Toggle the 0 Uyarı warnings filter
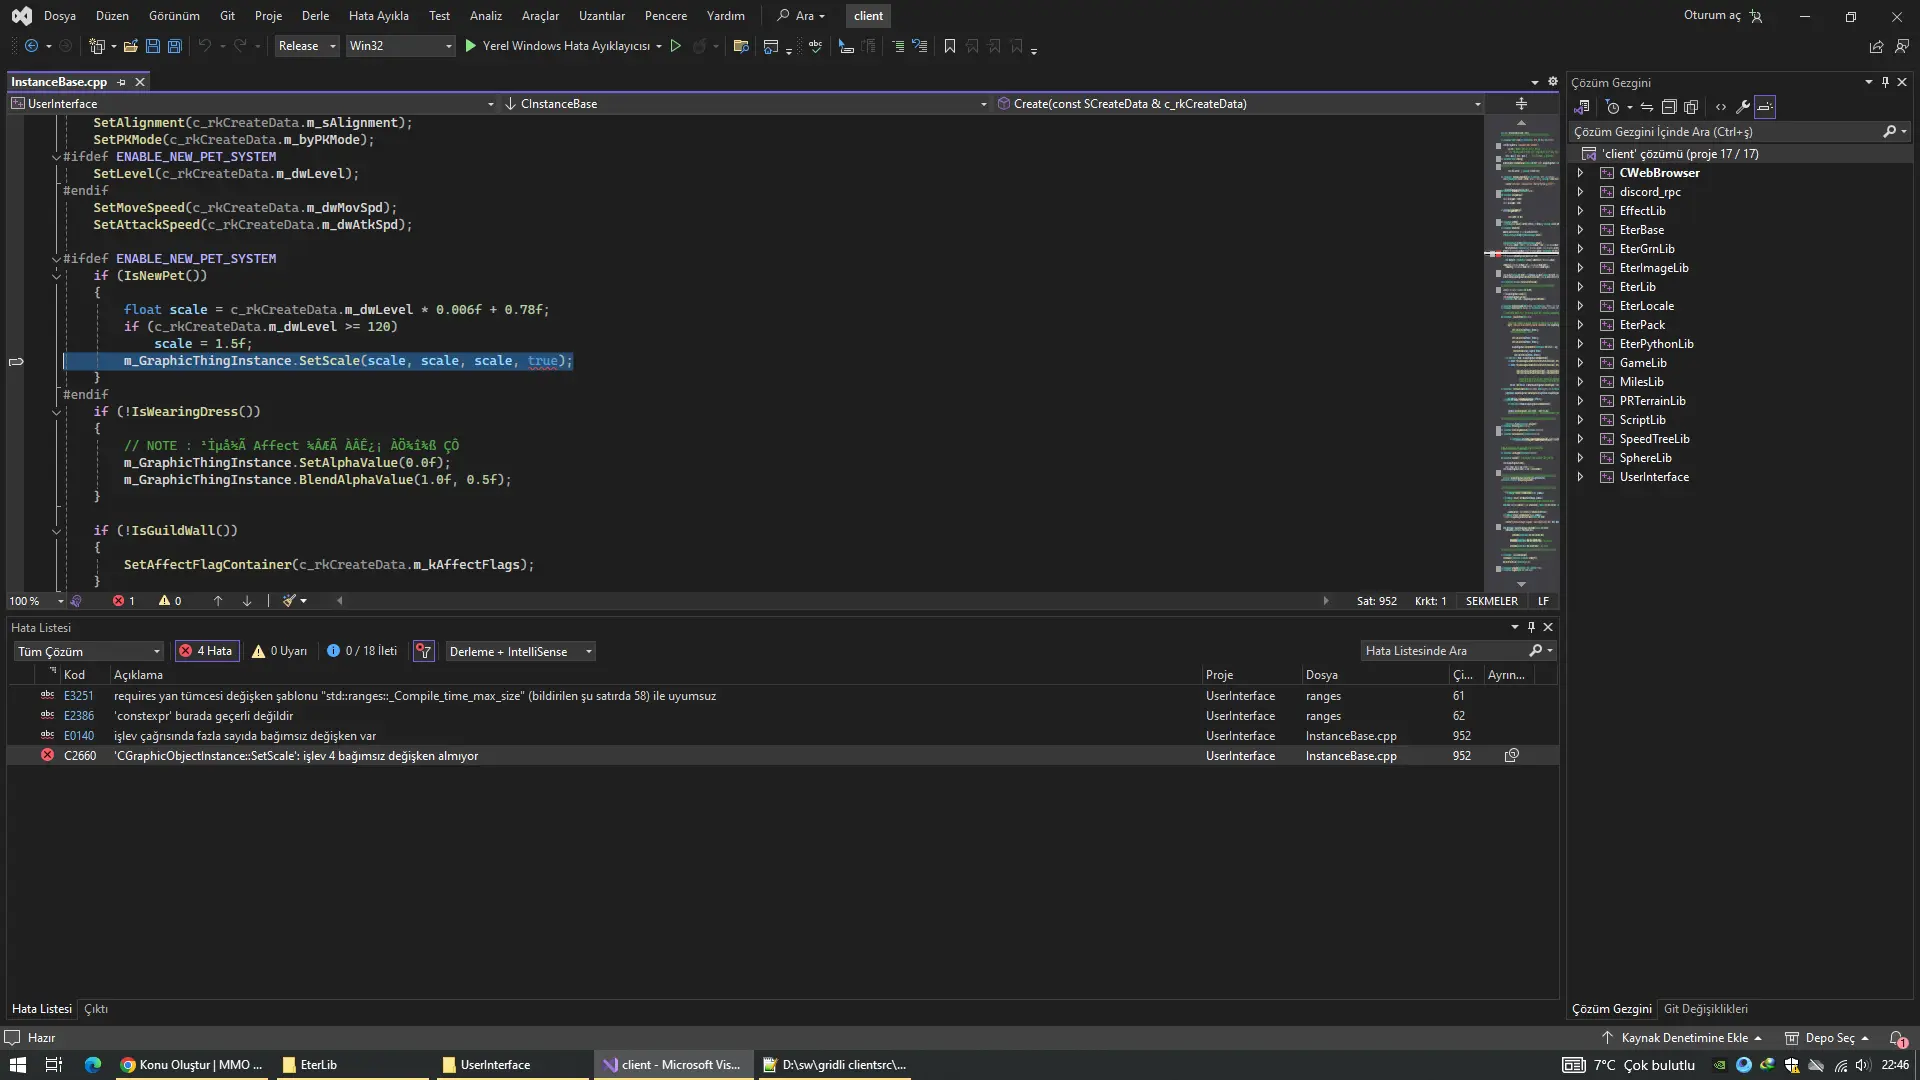 click(279, 651)
